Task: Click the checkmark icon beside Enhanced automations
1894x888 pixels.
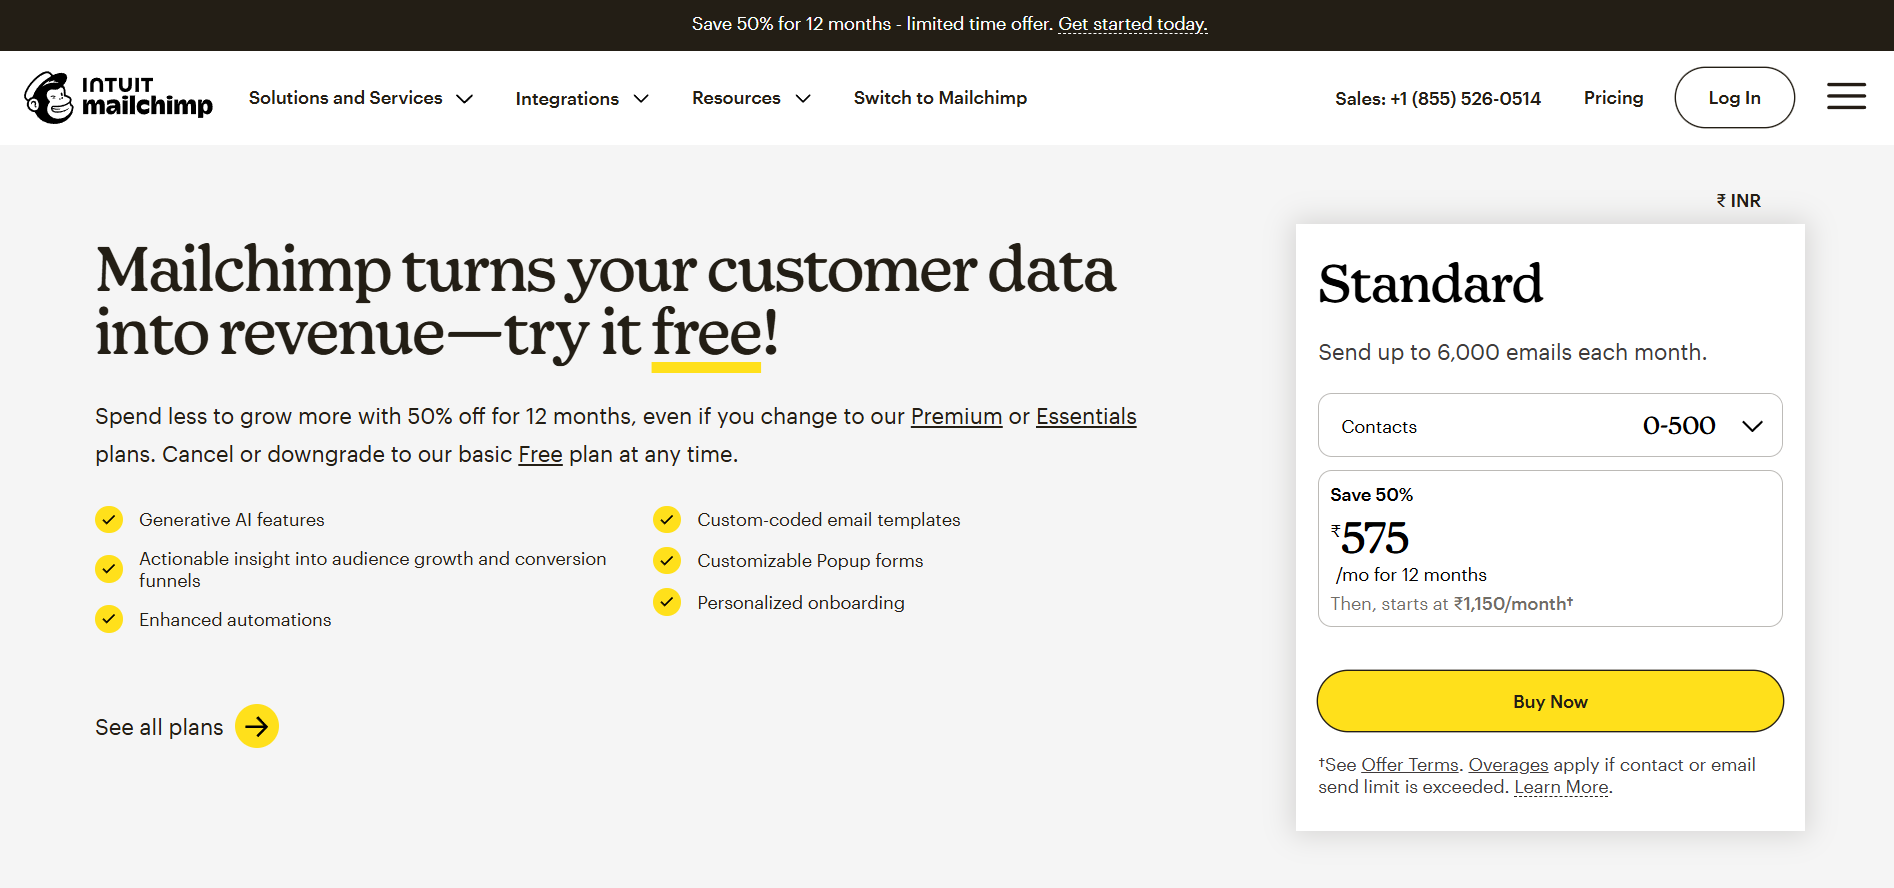Action: click(x=109, y=619)
